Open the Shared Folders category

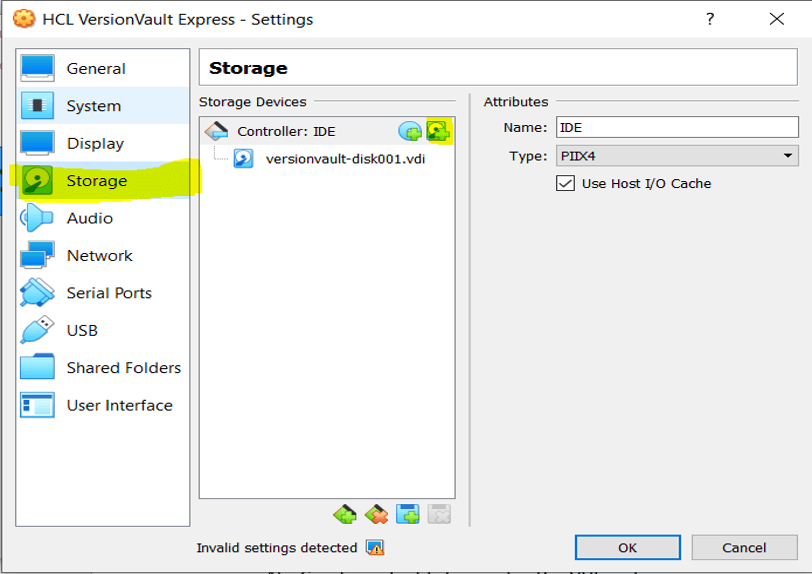(103, 368)
